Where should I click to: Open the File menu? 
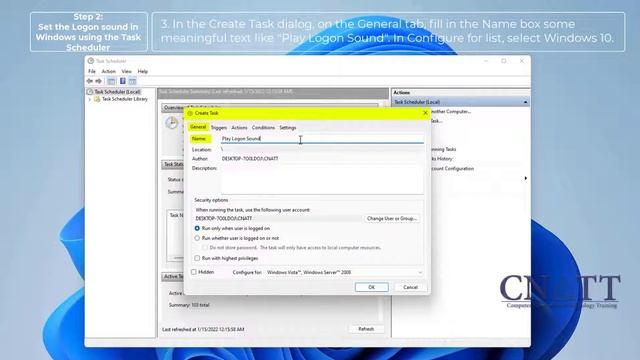92,71
